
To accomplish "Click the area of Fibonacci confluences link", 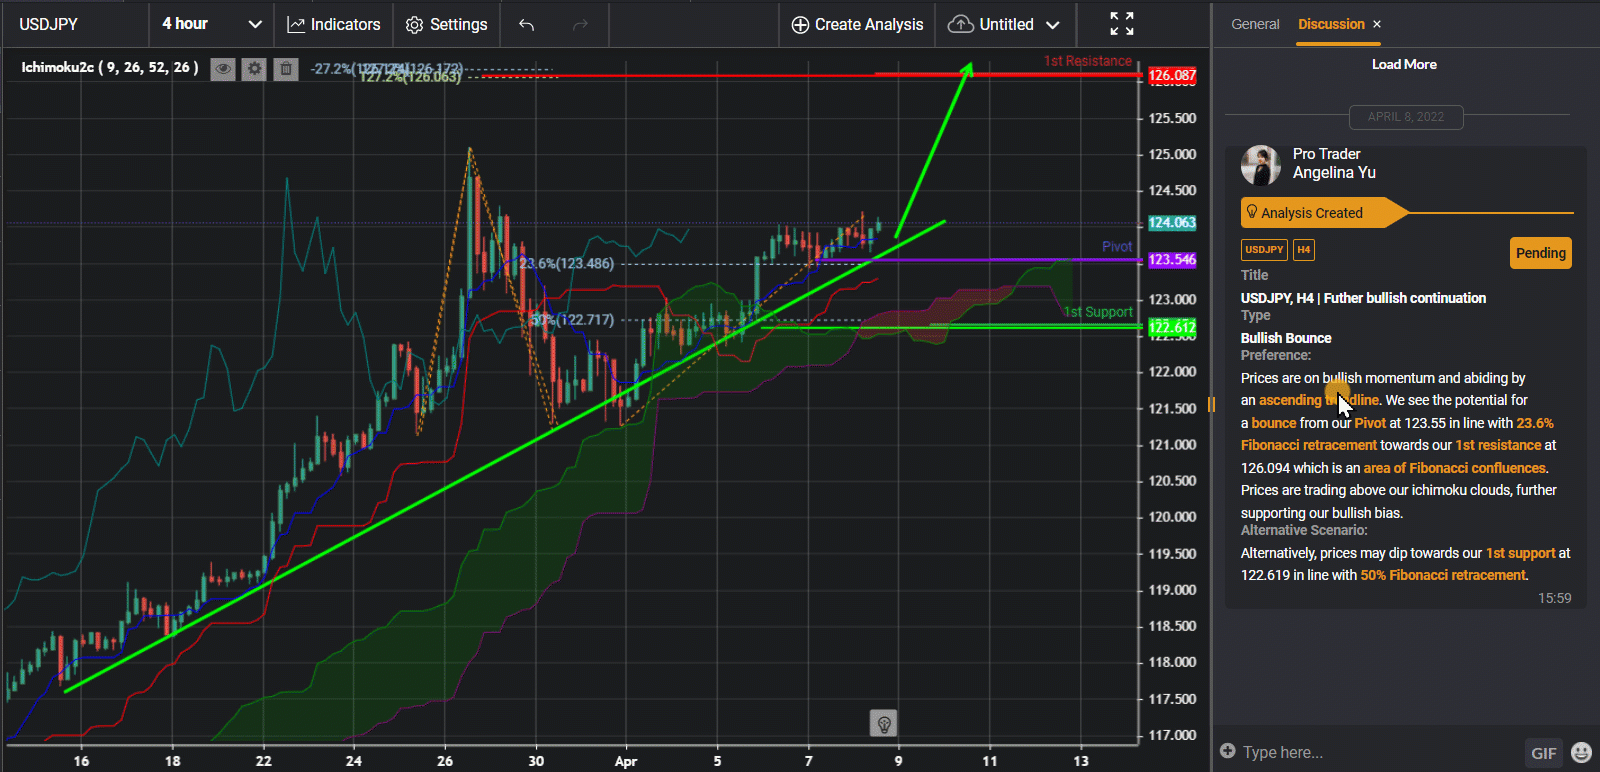I will (x=1455, y=468).
